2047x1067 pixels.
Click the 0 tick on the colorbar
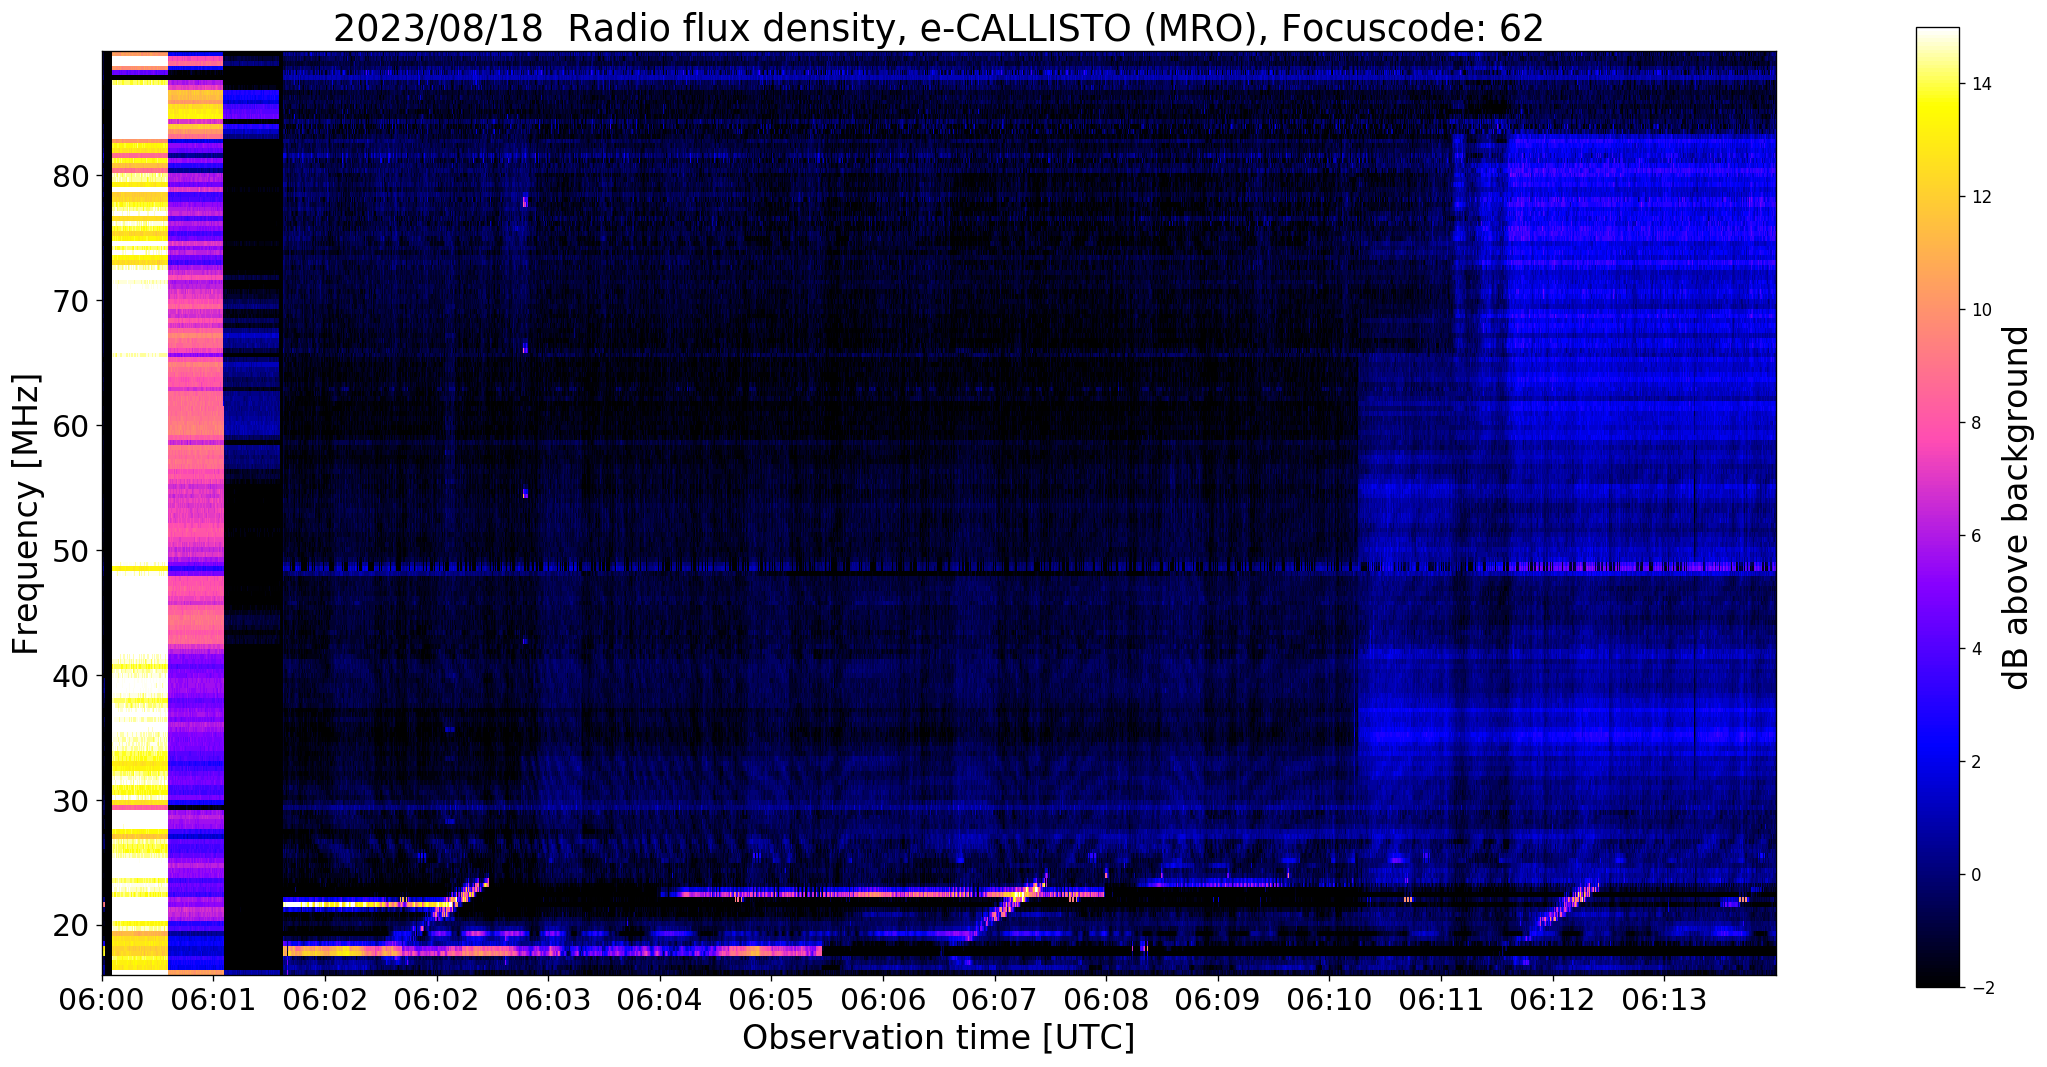(x=1974, y=875)
